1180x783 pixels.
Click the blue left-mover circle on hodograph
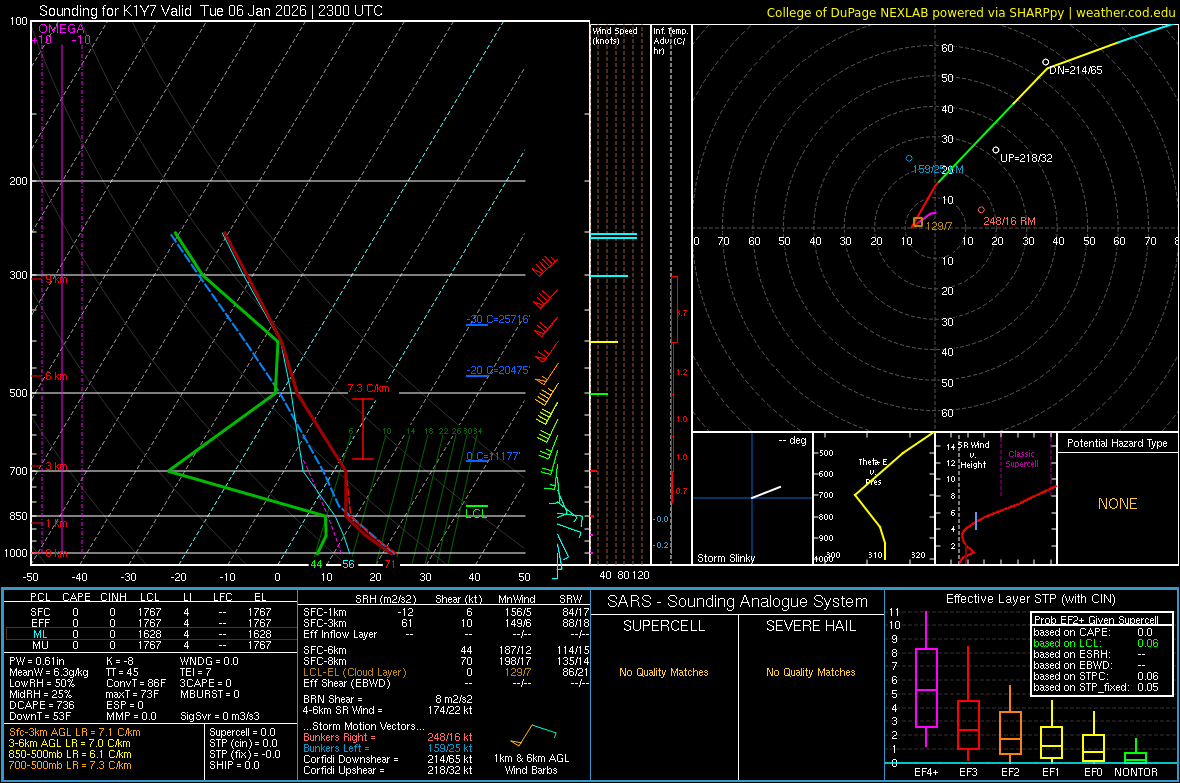[x=909, y=158]
